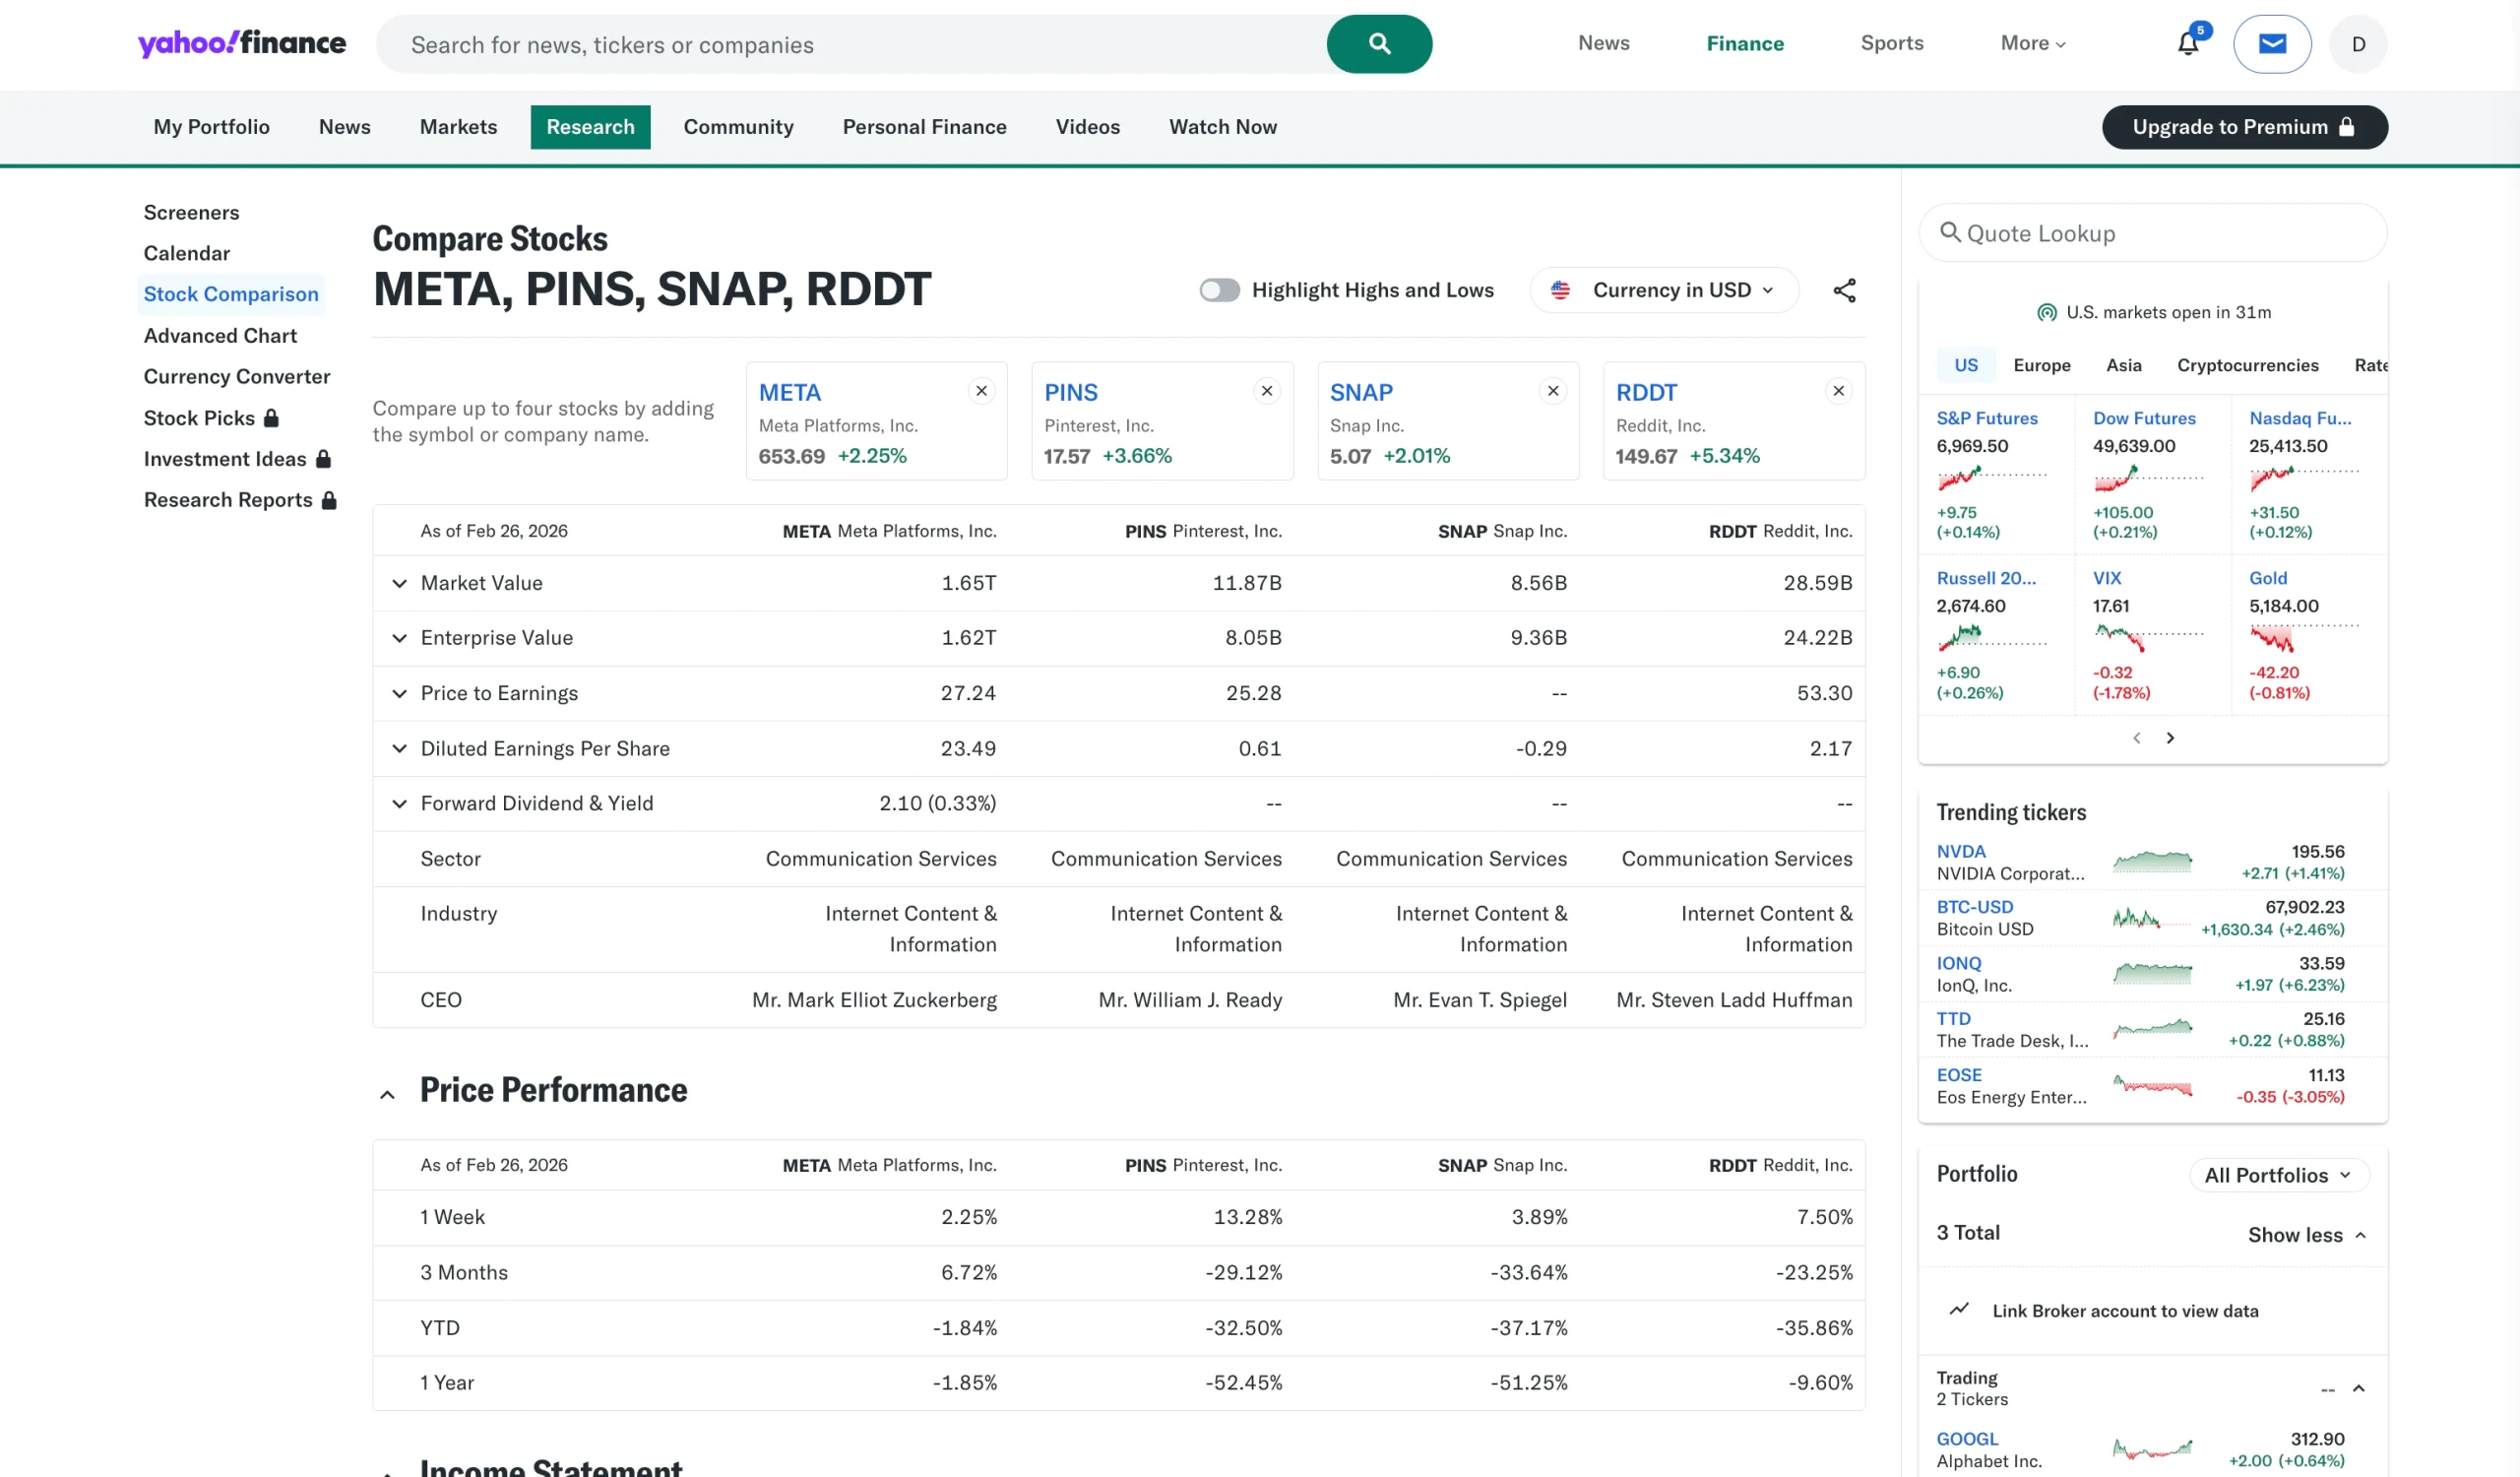
Task: Collapse the Price Performance section
Action: coord(387,1094)
